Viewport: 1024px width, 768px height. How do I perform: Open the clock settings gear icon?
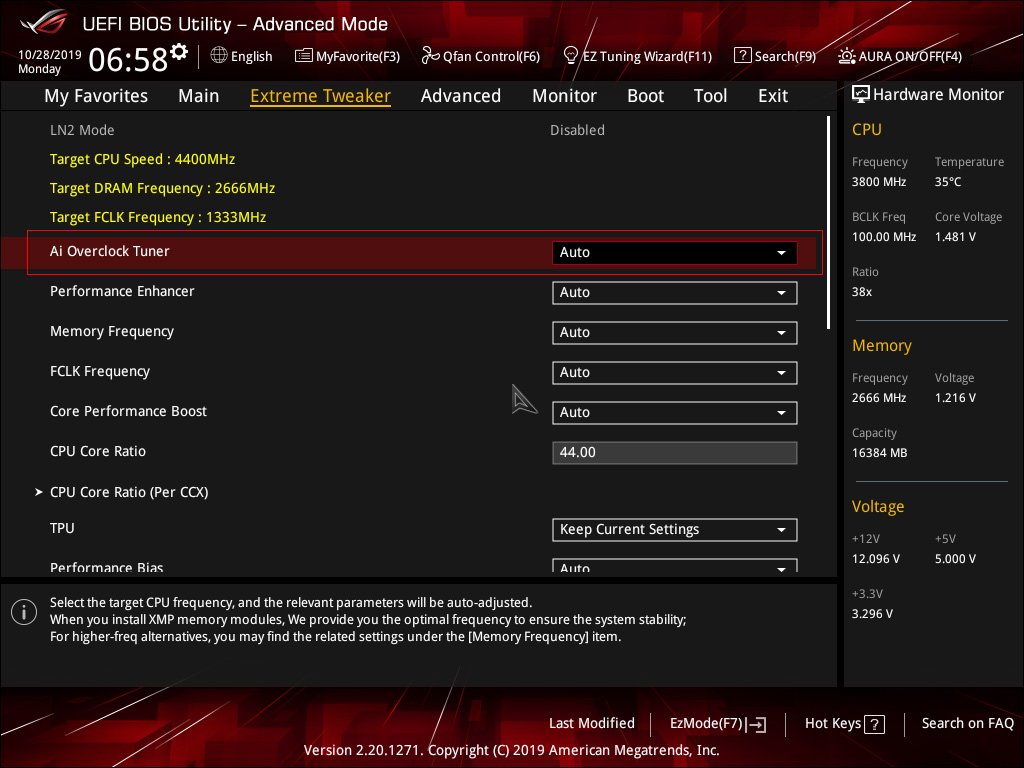pos(179,51)
